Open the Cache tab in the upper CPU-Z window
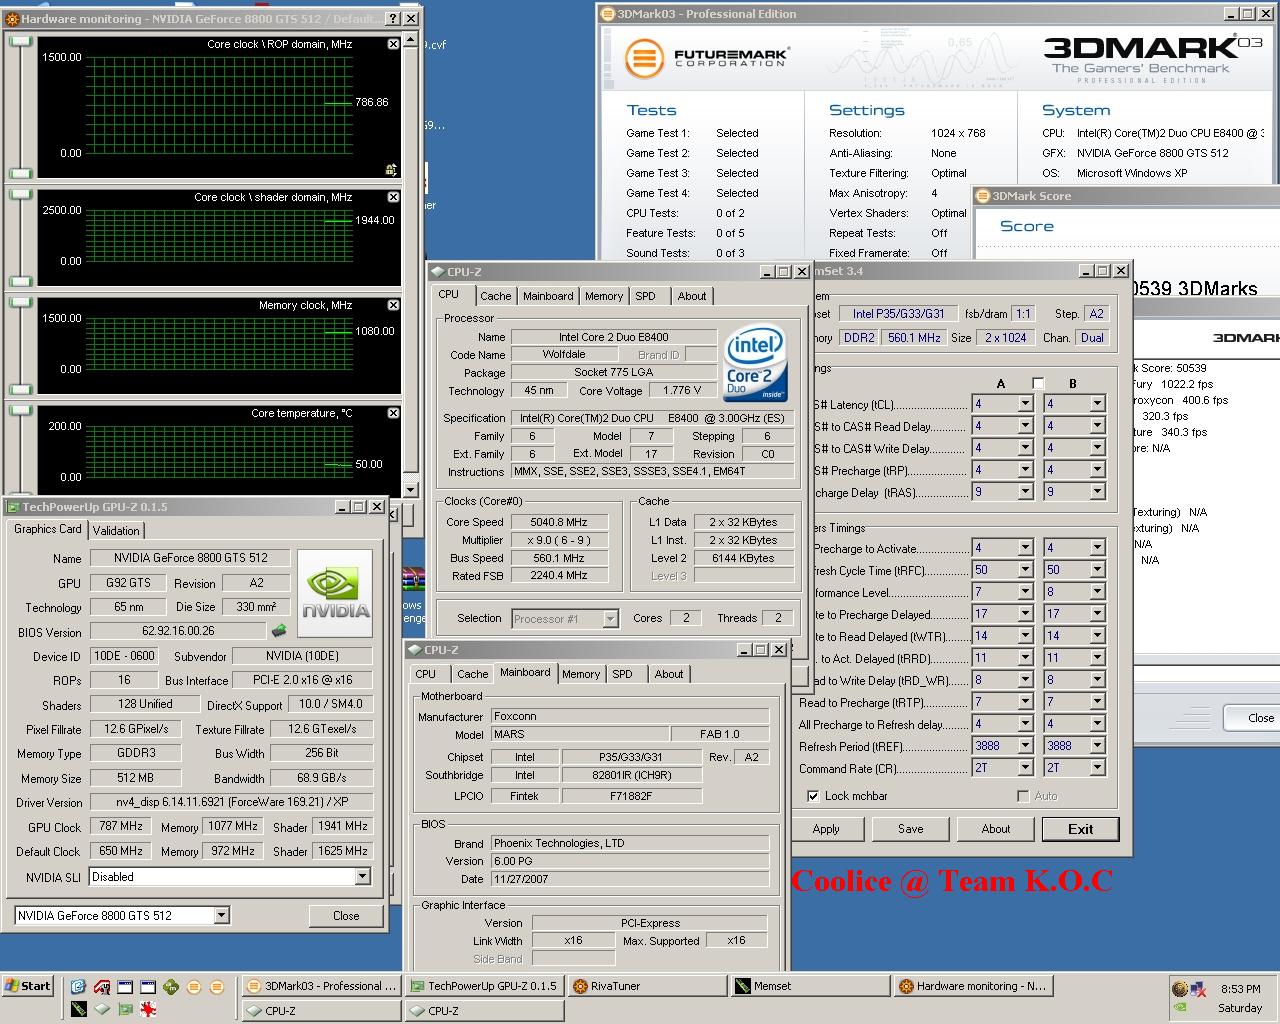 495,296
